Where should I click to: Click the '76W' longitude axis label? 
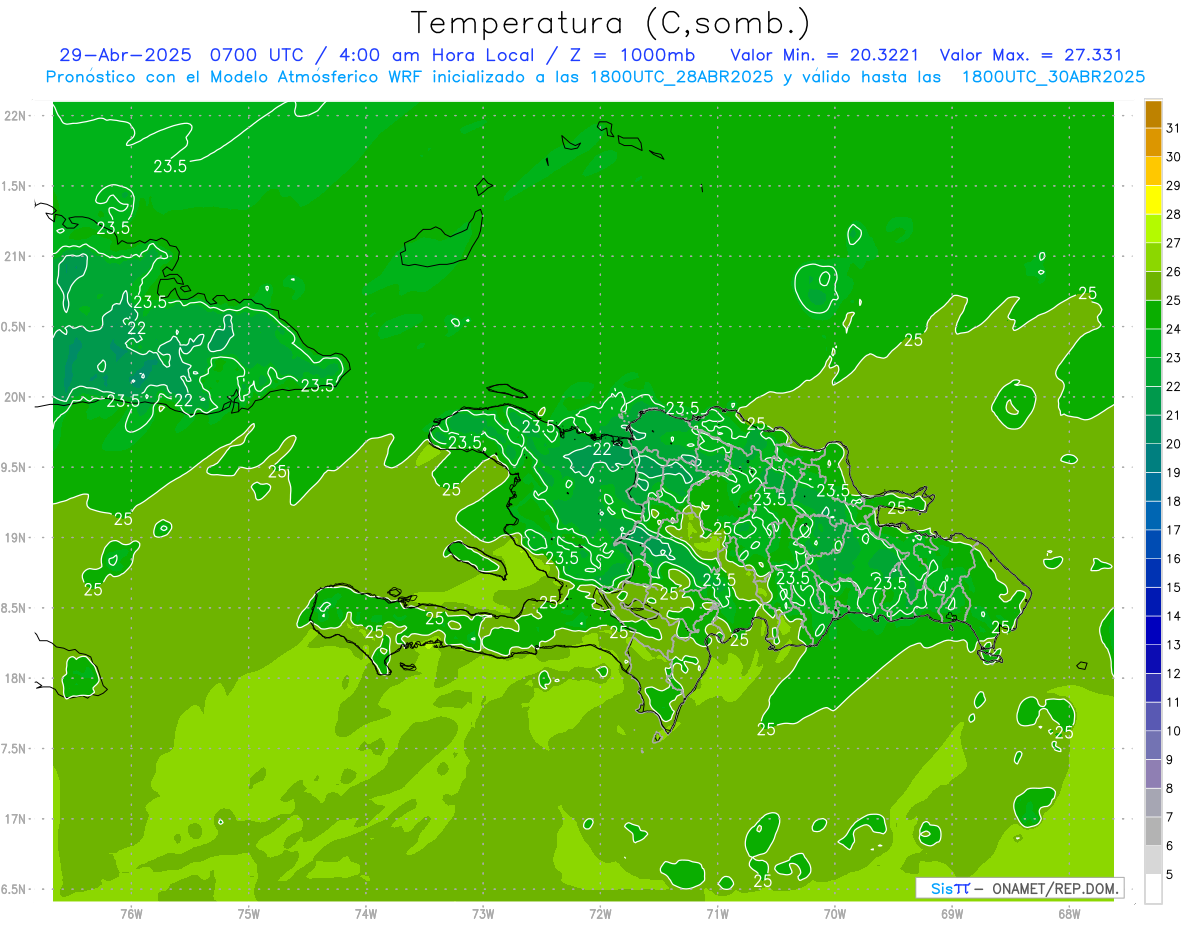tap(131, 913)
